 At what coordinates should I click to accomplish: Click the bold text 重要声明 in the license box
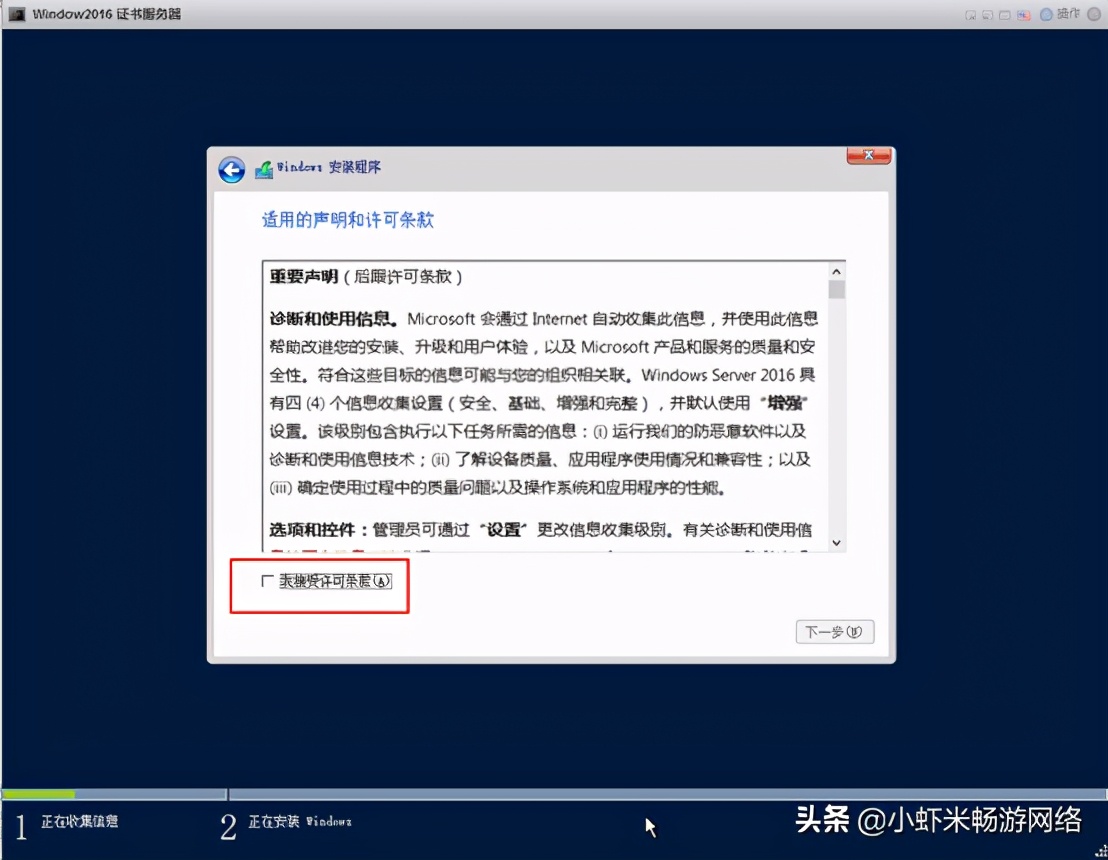[x=304, y=276]
